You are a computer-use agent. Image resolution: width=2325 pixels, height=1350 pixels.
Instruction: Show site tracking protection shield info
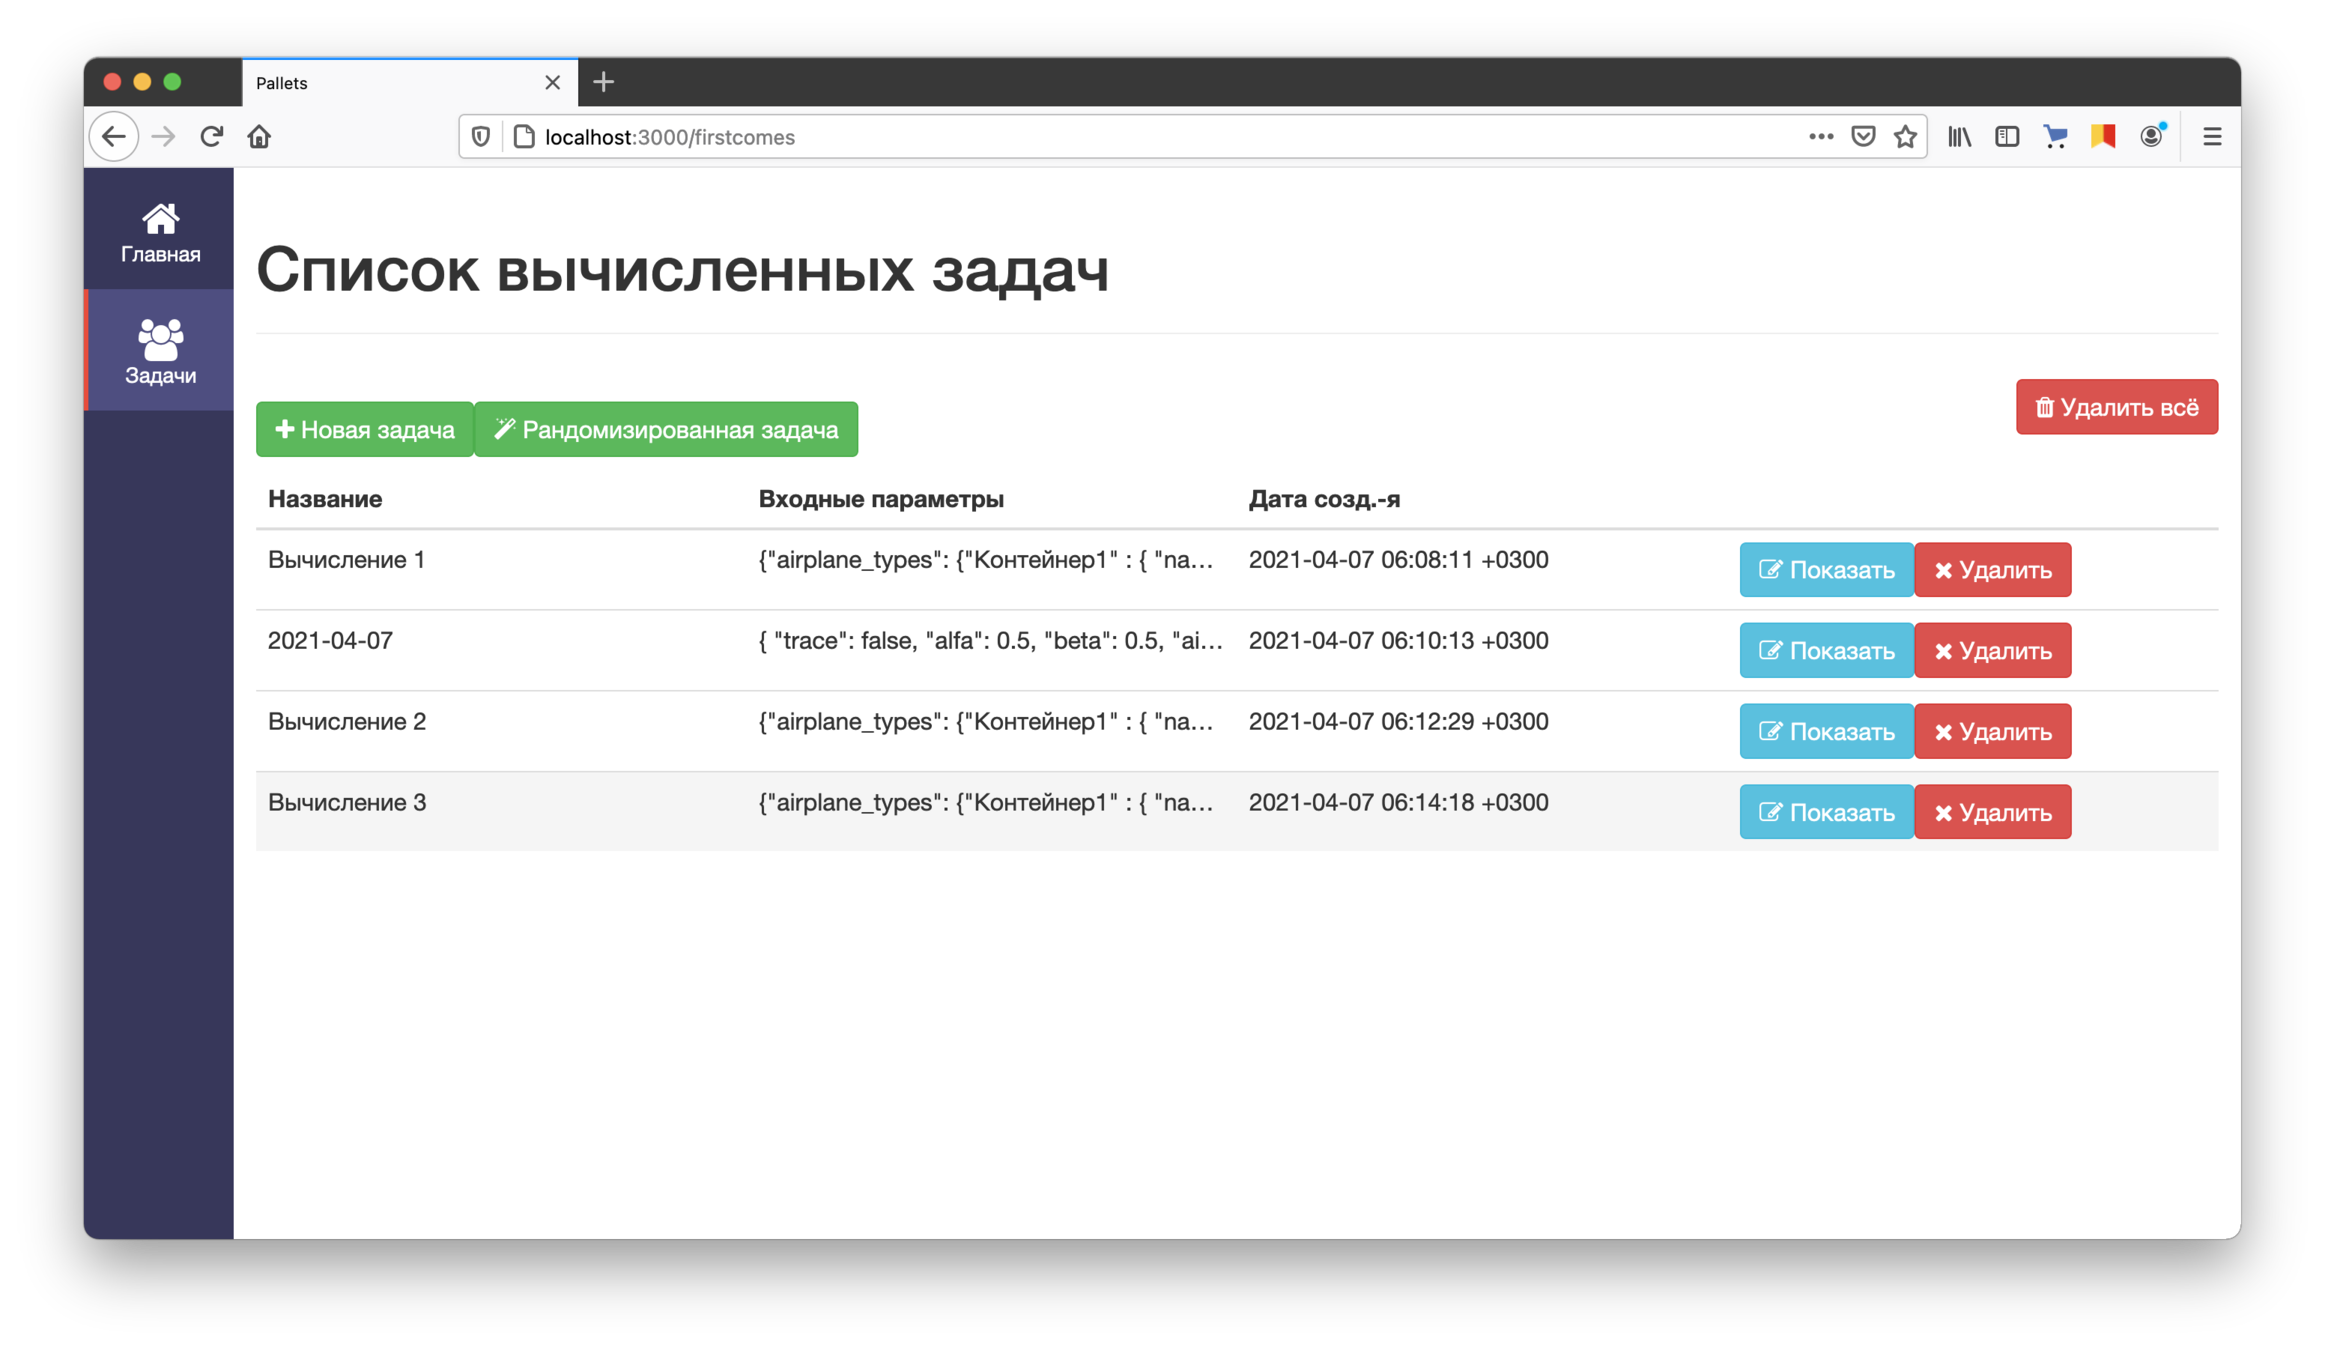481,137
